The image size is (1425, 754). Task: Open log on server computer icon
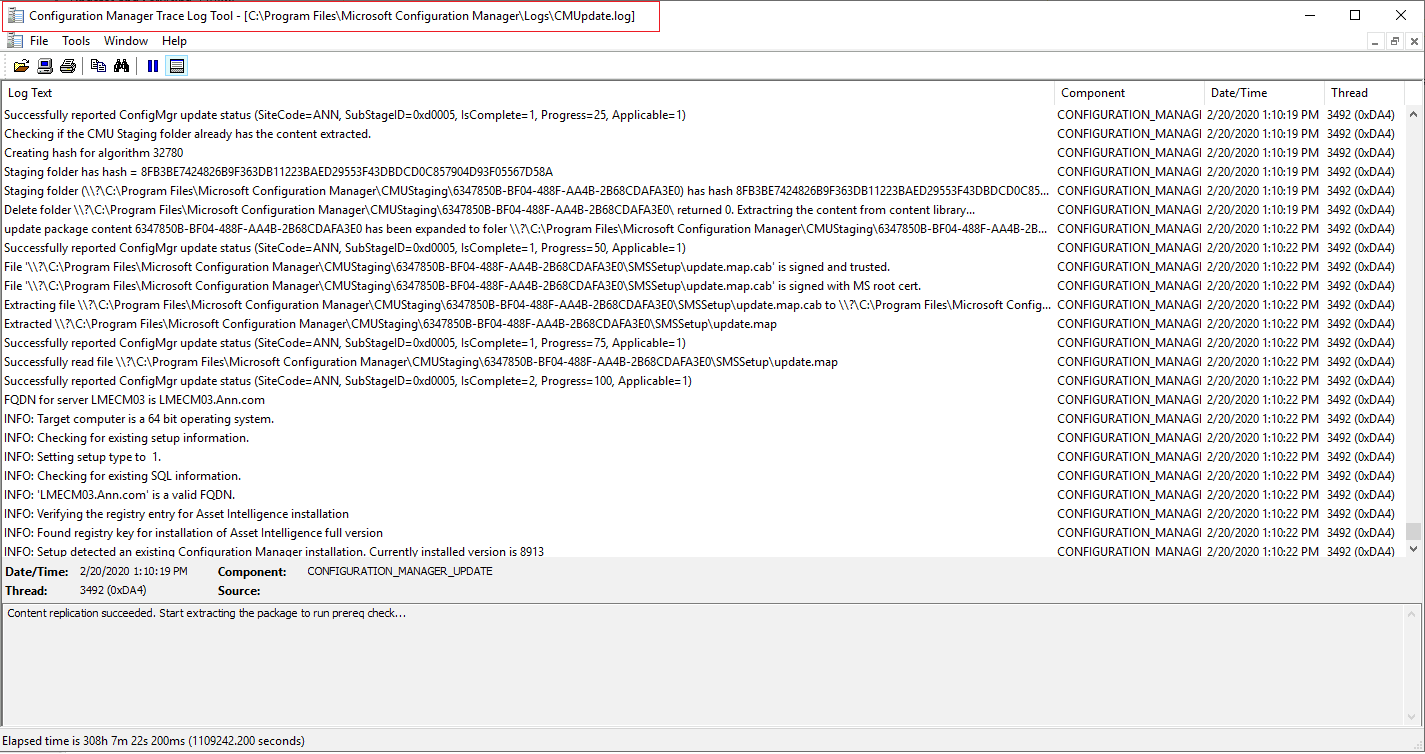click(45, 66)
